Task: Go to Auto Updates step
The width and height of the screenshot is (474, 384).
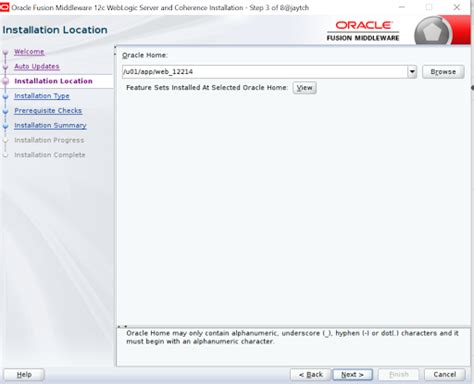Action: pyautogui.click(x=37, y=66)
